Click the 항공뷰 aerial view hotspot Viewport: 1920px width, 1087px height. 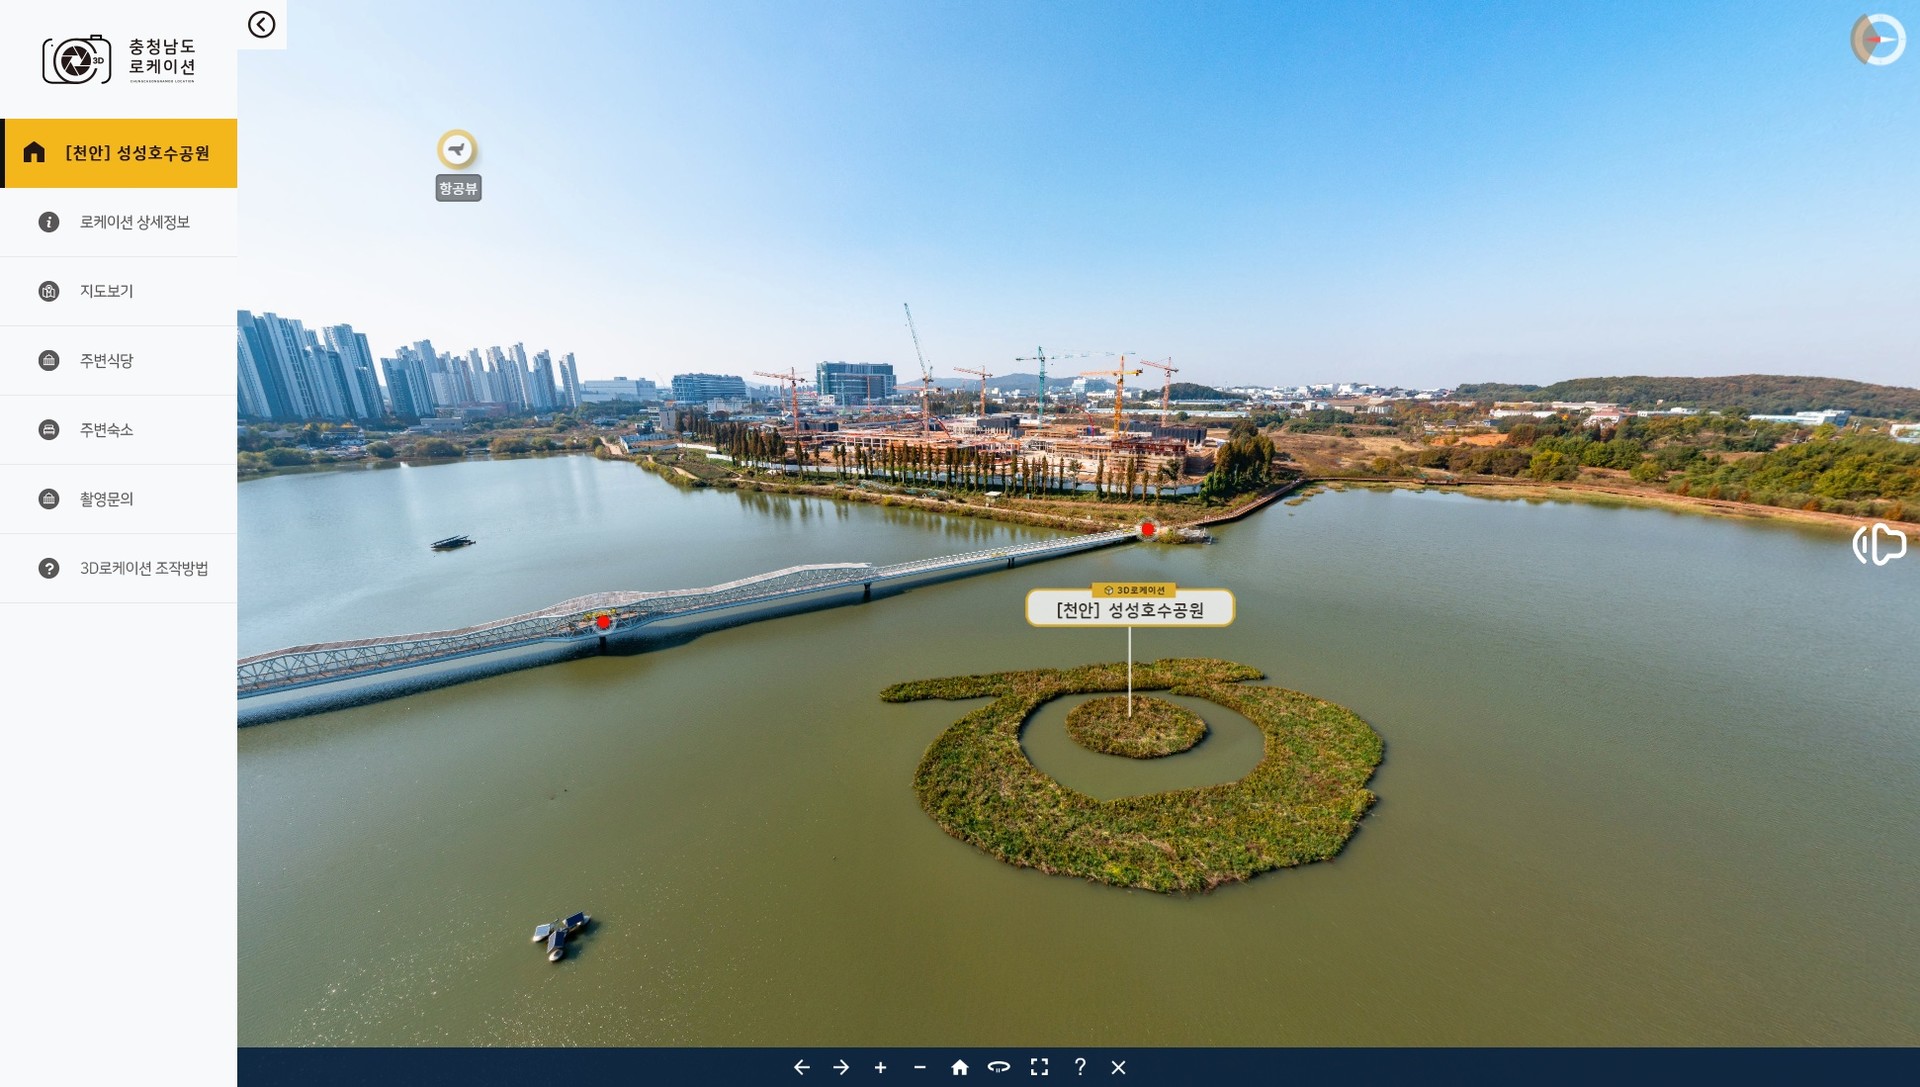pos(458,150)
